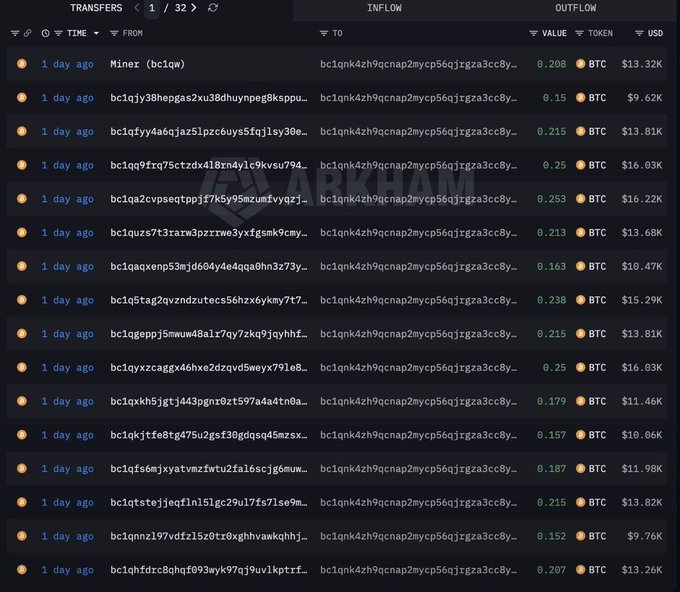Open sender address bc1qgeppj5mwuw48alr7q...

(209, 334)
